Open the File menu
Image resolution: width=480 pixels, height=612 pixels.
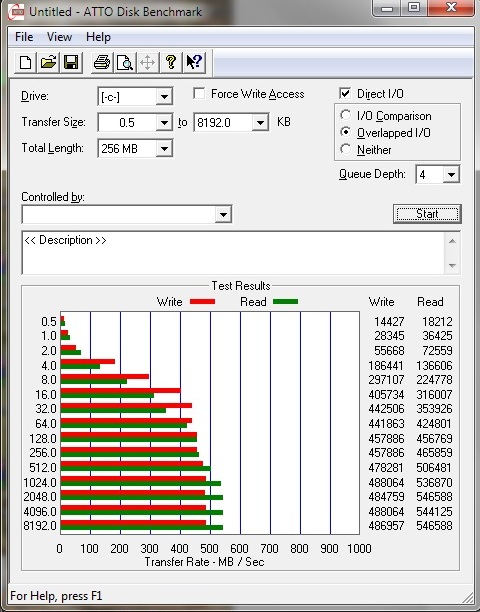24,37
